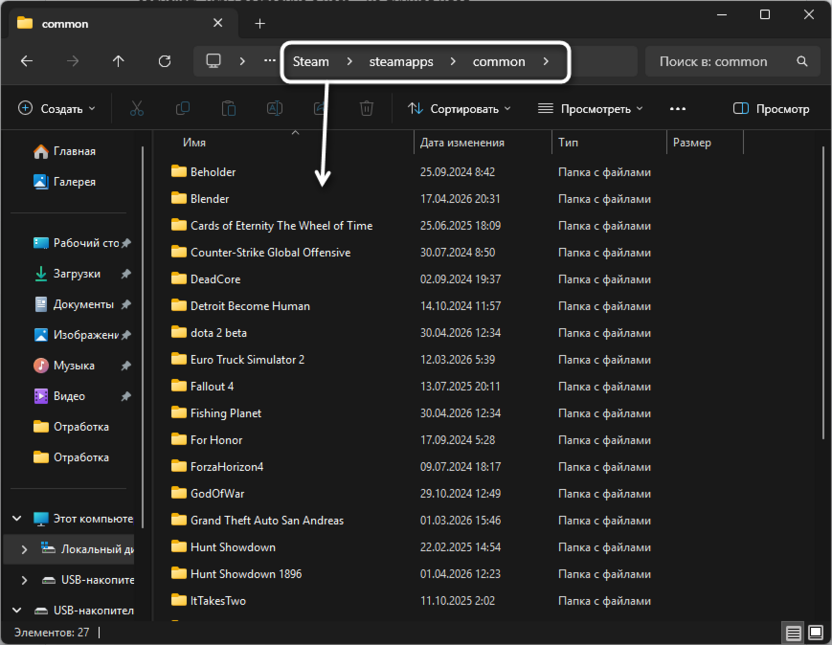This screenshot has height=645, width=832.
Task: Open Галерея in the sidebar
Action: tap(64, 181)
